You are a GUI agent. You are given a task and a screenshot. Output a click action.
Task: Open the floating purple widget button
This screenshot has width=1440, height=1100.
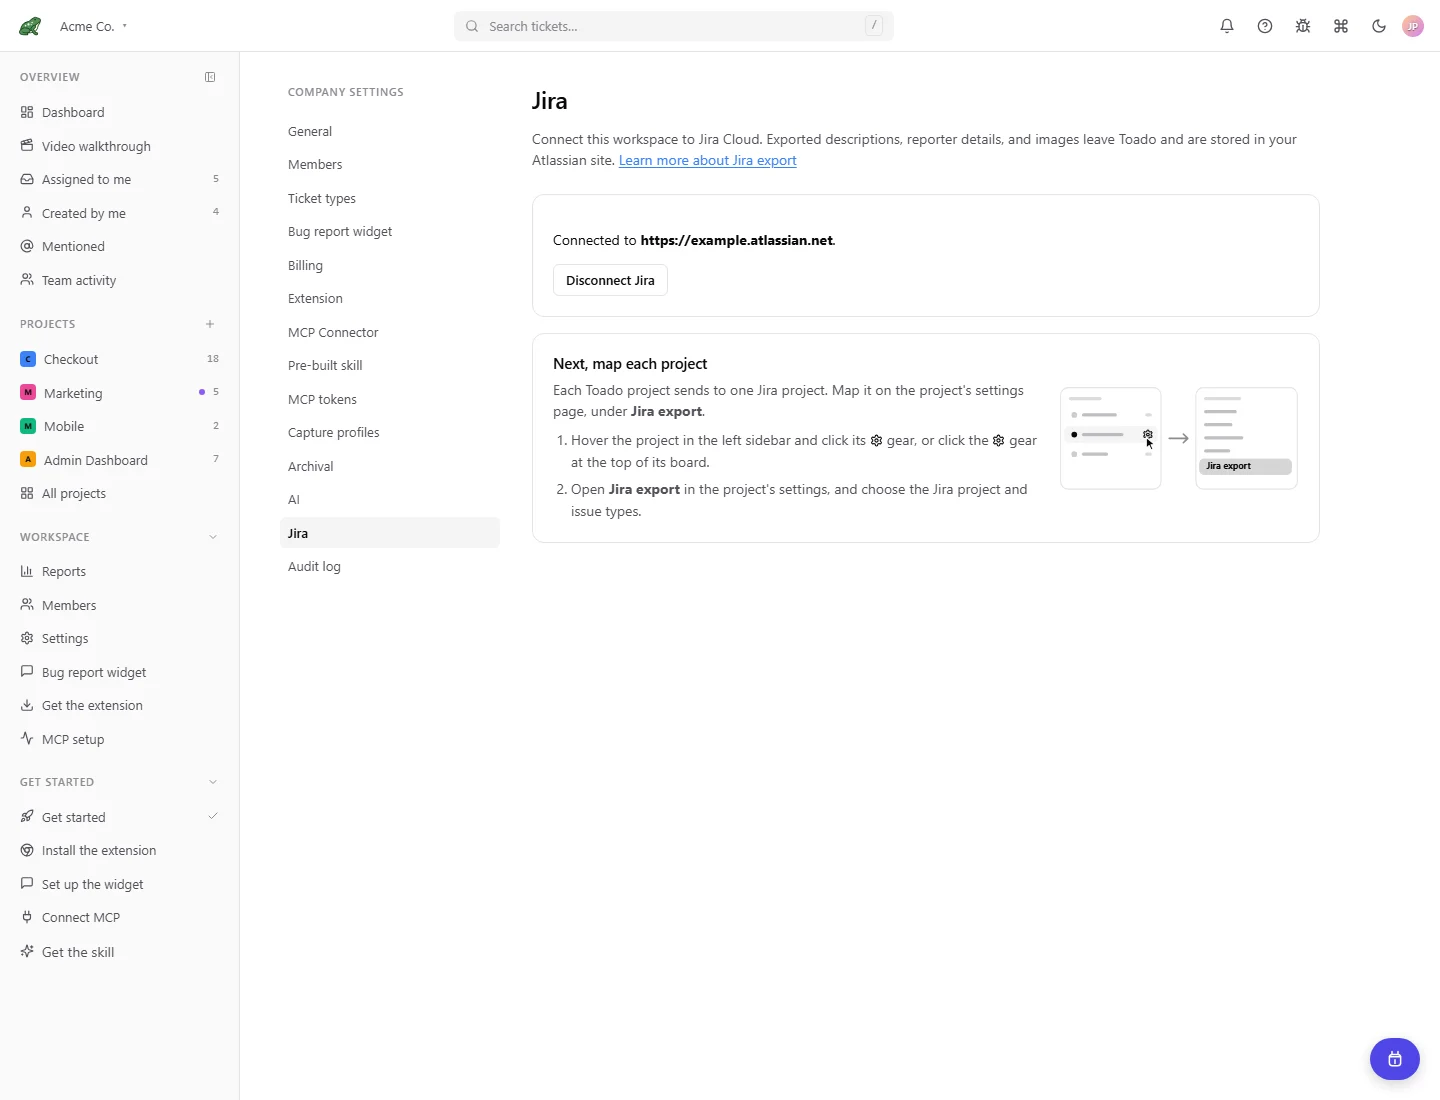click(x=1395, y=1059)
